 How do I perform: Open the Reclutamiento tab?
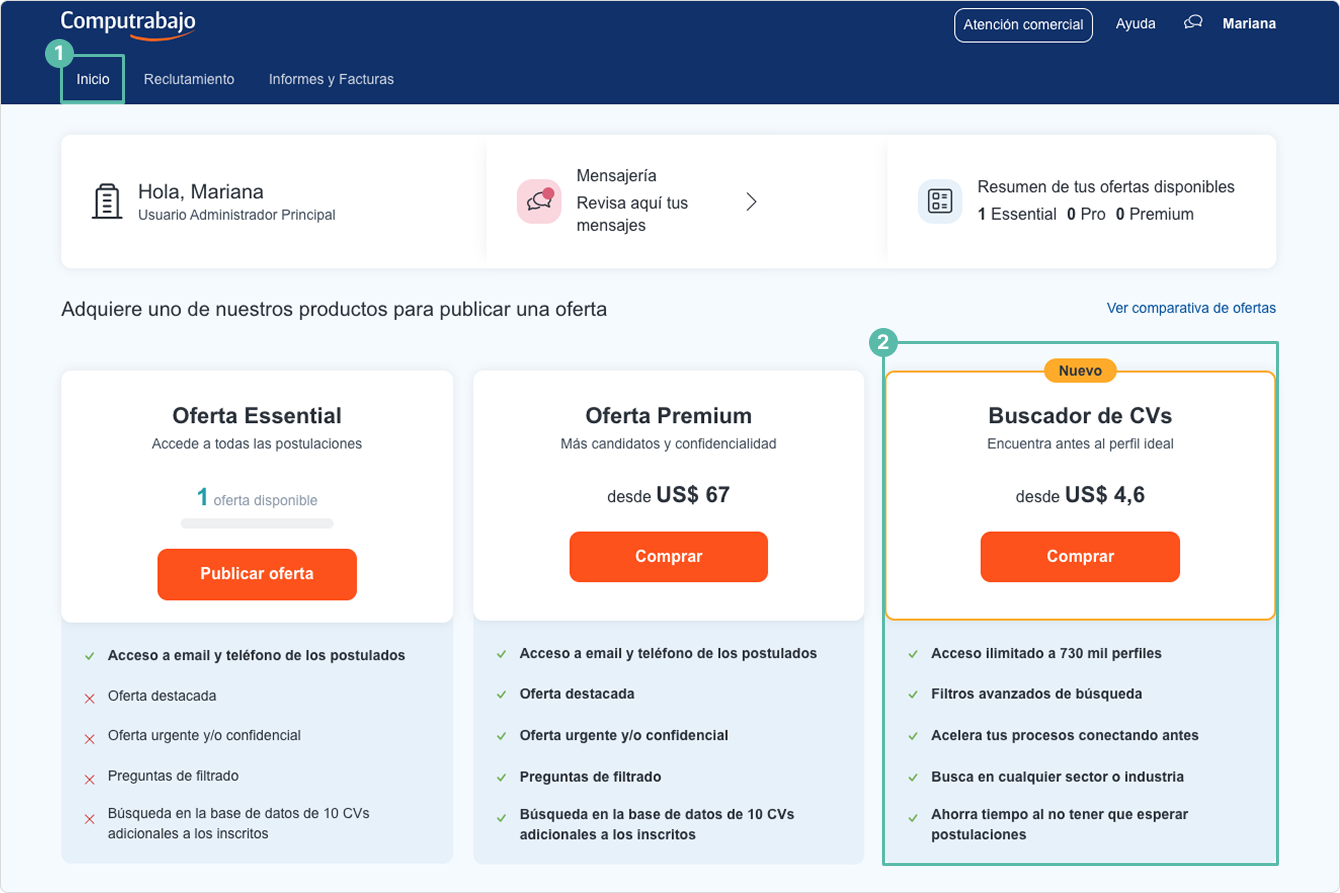pyautogui.click(x=189, y=79)
